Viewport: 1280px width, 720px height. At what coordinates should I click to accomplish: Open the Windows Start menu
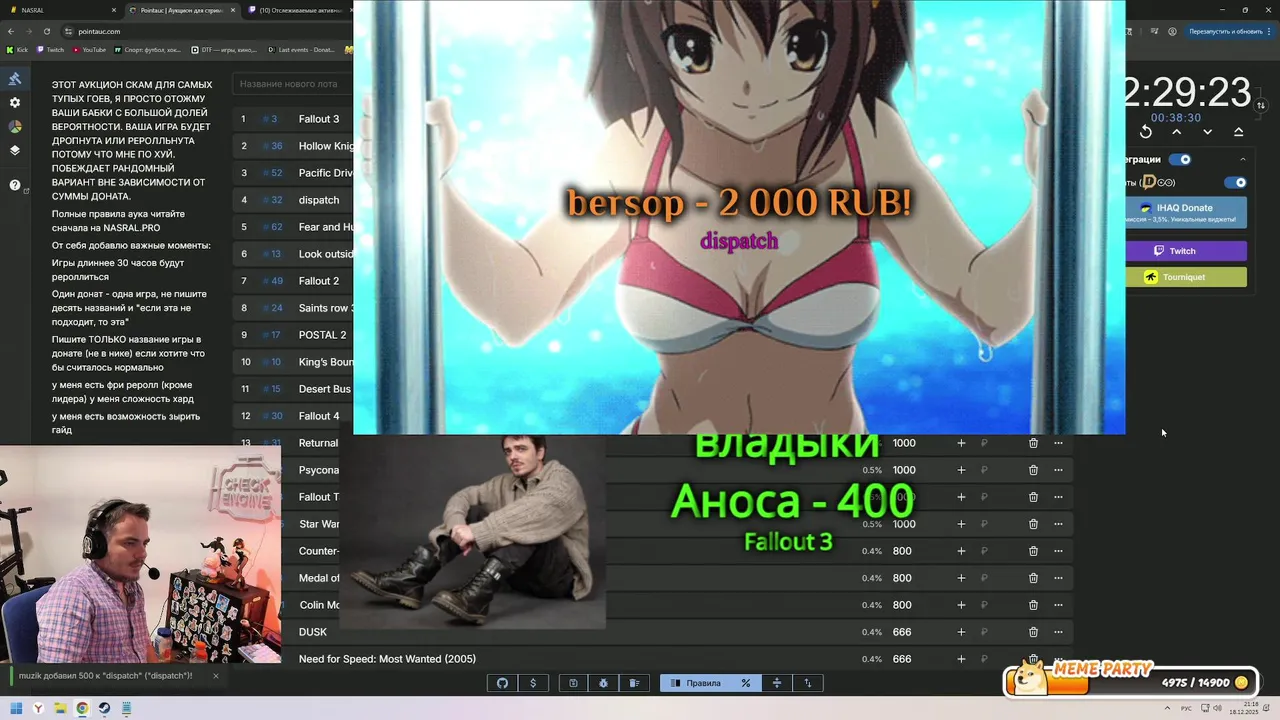pos(16,708)
